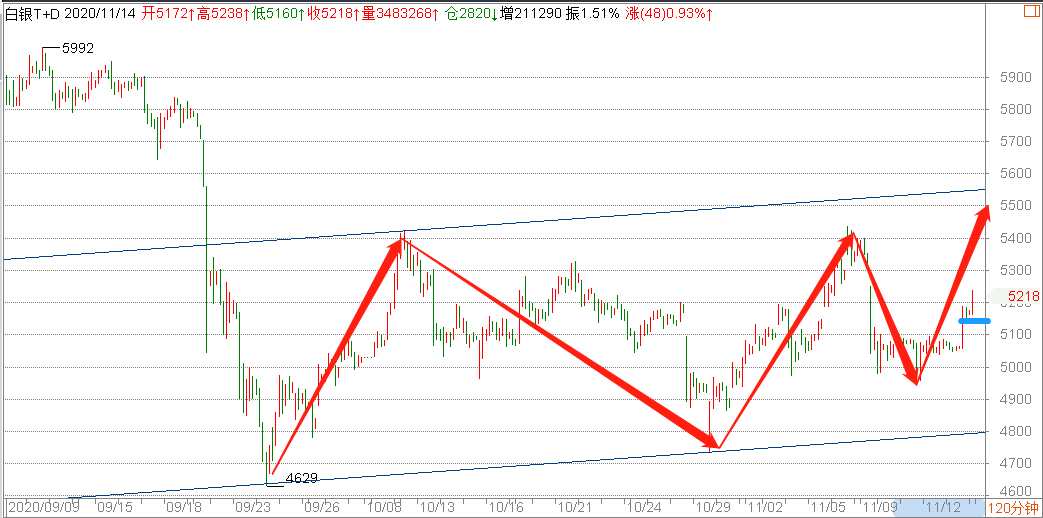Click the high value 高5238
Screen dimensions: 1043x518
pyautogui.click(x=222, y=14)
